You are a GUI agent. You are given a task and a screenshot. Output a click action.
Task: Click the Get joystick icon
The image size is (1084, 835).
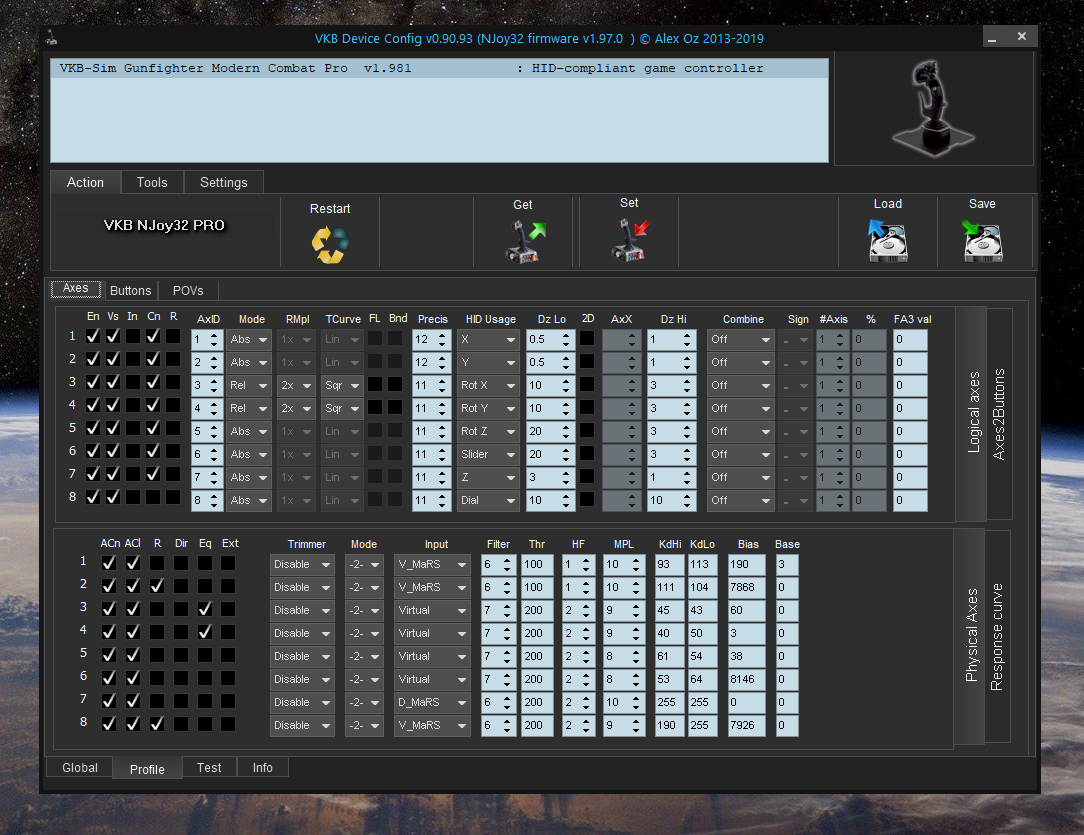click(x=525, y=242)
